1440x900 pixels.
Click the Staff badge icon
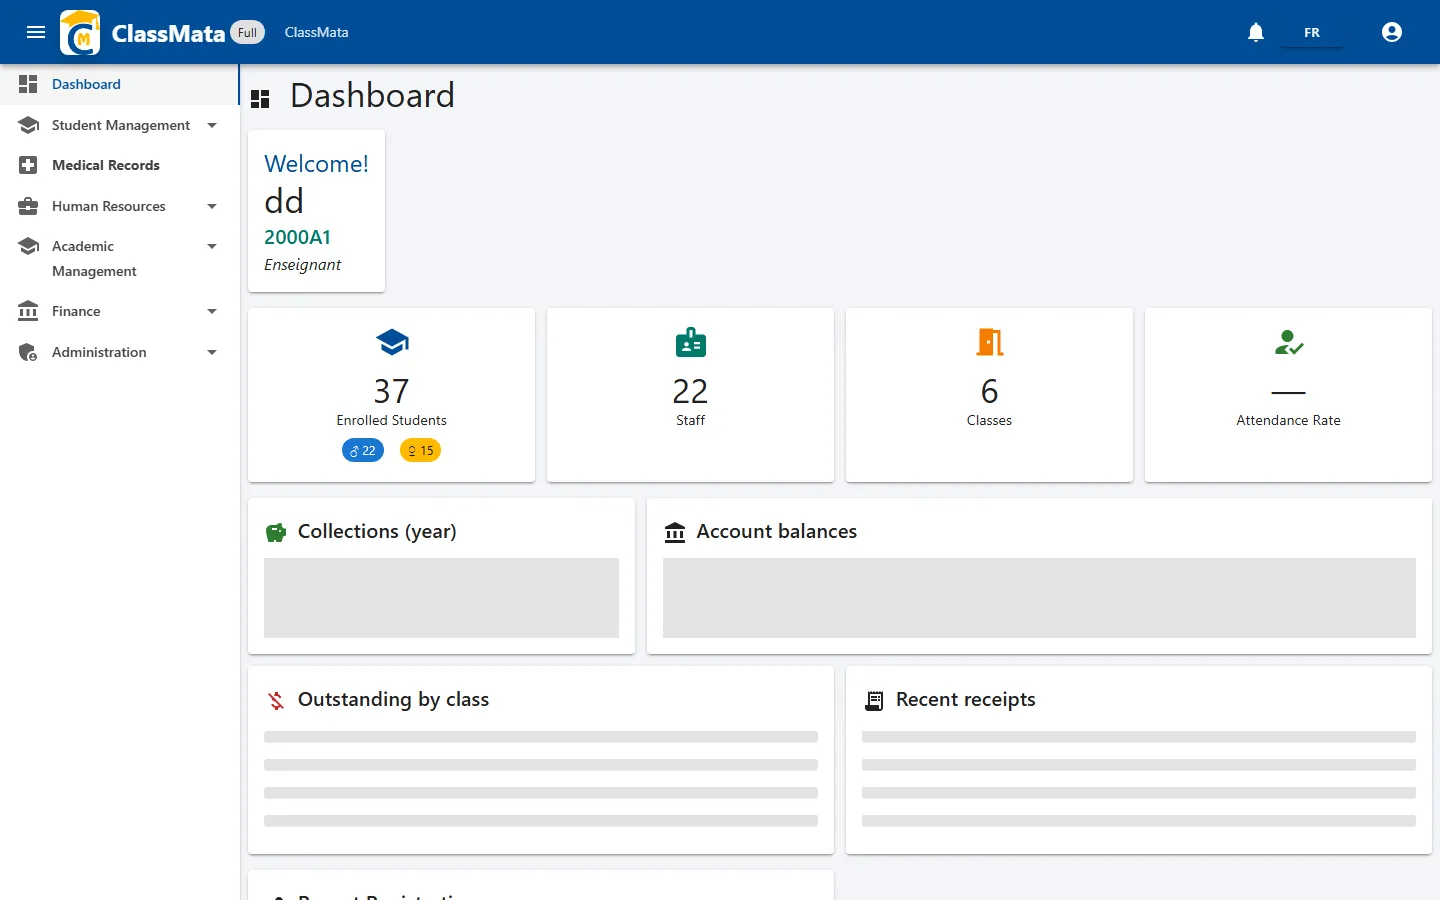click(x=691, y=343)
